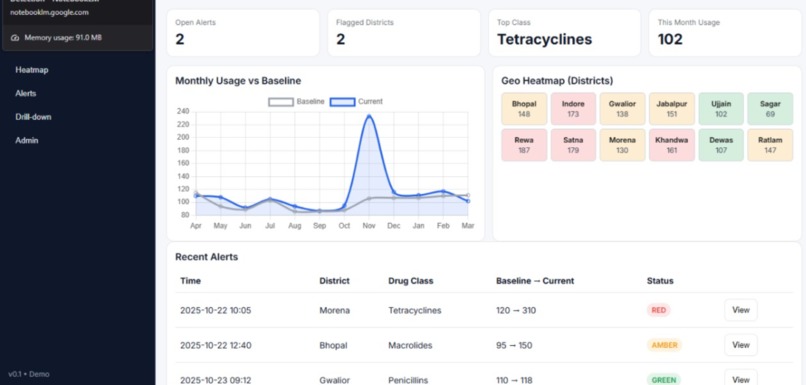Click the RED status badge

pyautogui.click(x=658, y=310)
